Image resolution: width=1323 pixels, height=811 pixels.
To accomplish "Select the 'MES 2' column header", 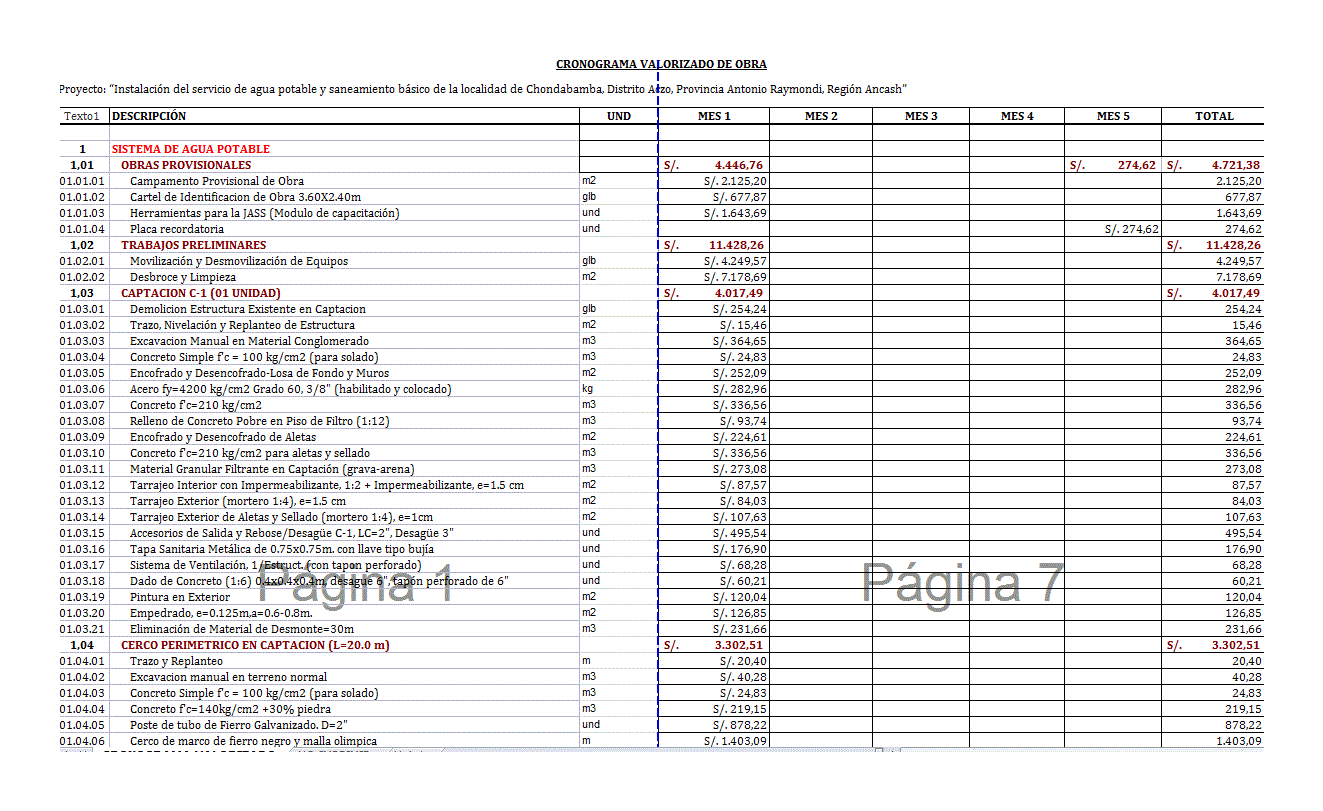I will pyautogui.click(x=821, y=116).
